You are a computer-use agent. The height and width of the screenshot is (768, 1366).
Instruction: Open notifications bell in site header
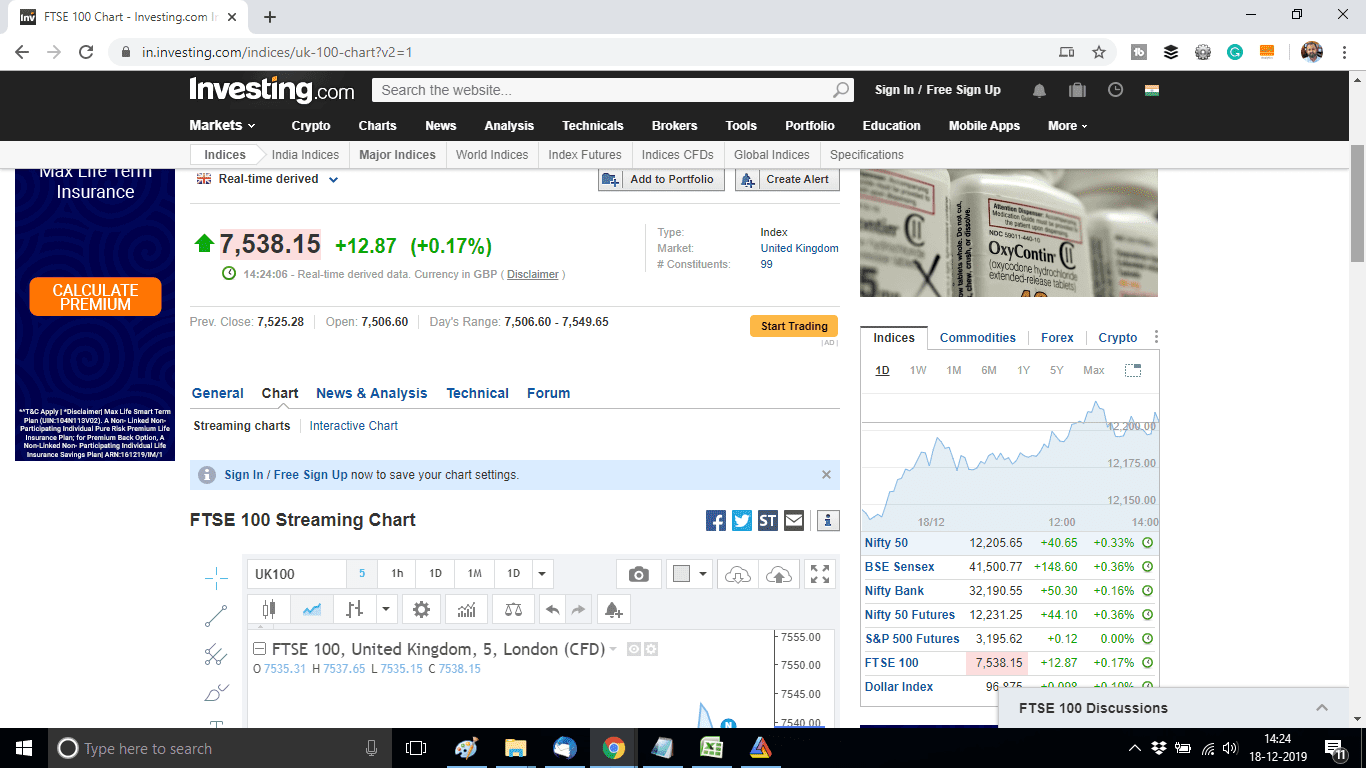pos(1040,90)
